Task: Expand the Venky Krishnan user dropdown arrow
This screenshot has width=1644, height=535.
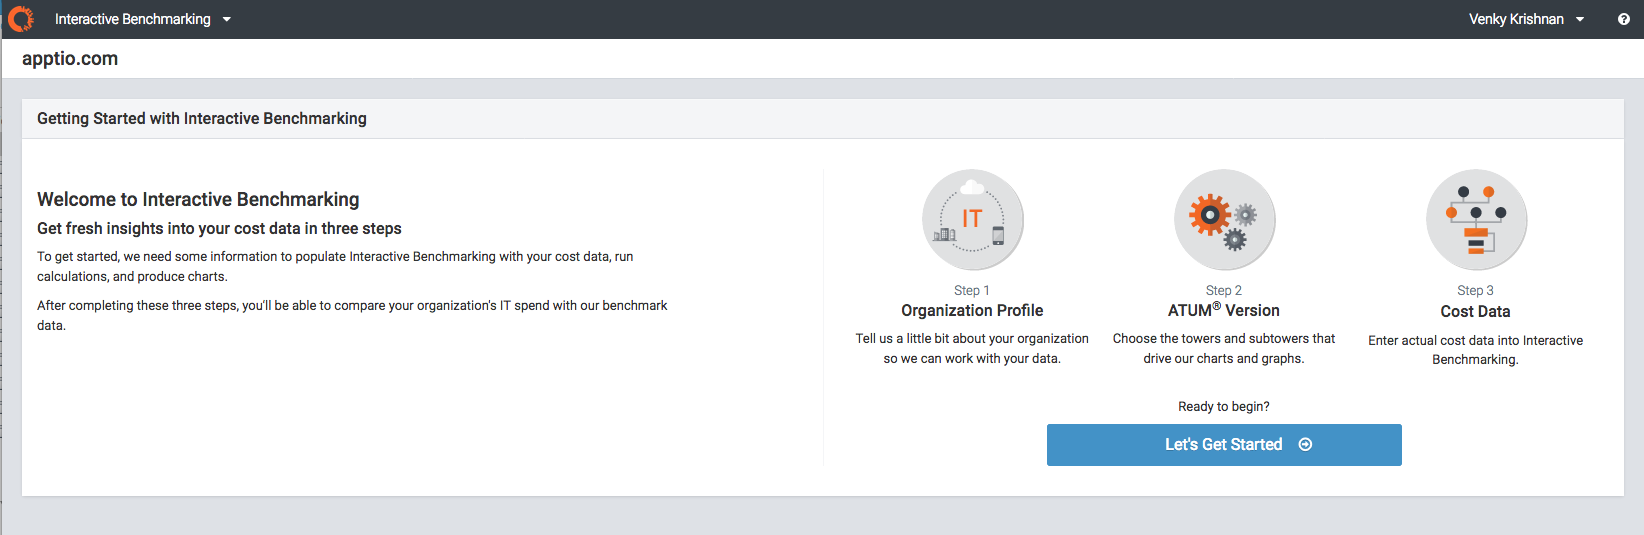Action: [1580, 19]
